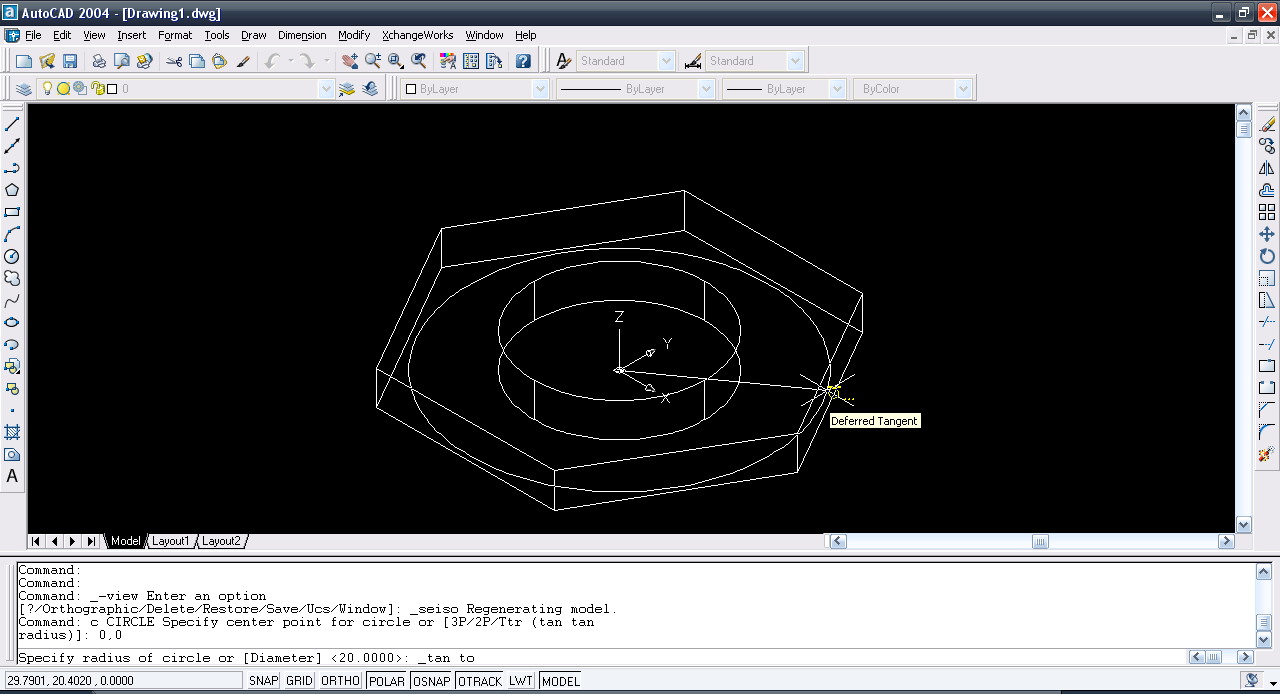Click the Pan Realtime hand icon
The image size is (1280, 694).
(349, 61)
